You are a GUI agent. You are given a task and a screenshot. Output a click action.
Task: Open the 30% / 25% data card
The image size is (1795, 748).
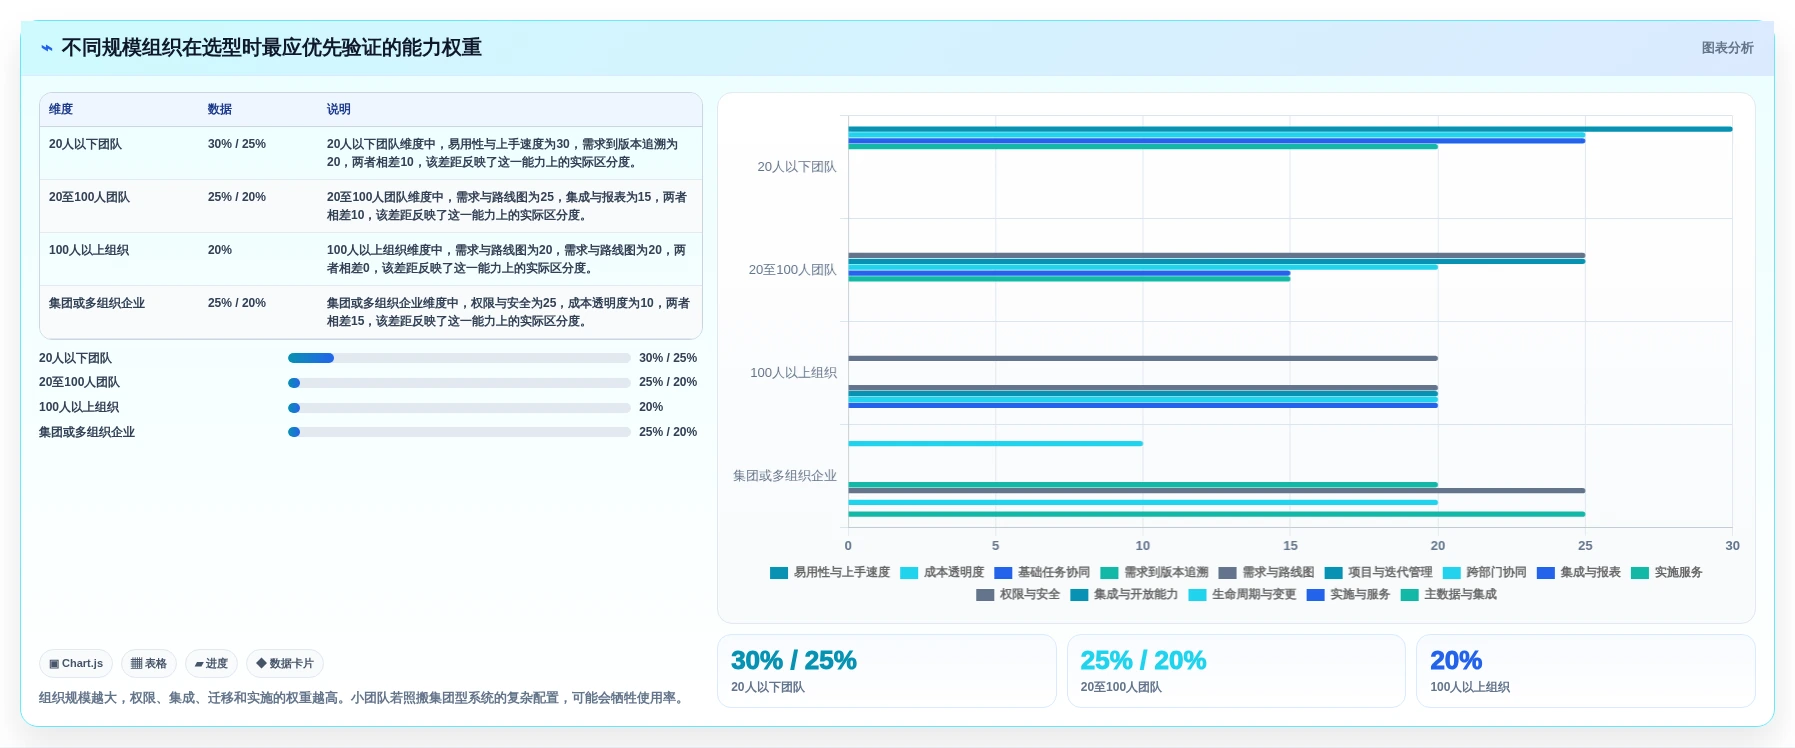tap(887, 671)
